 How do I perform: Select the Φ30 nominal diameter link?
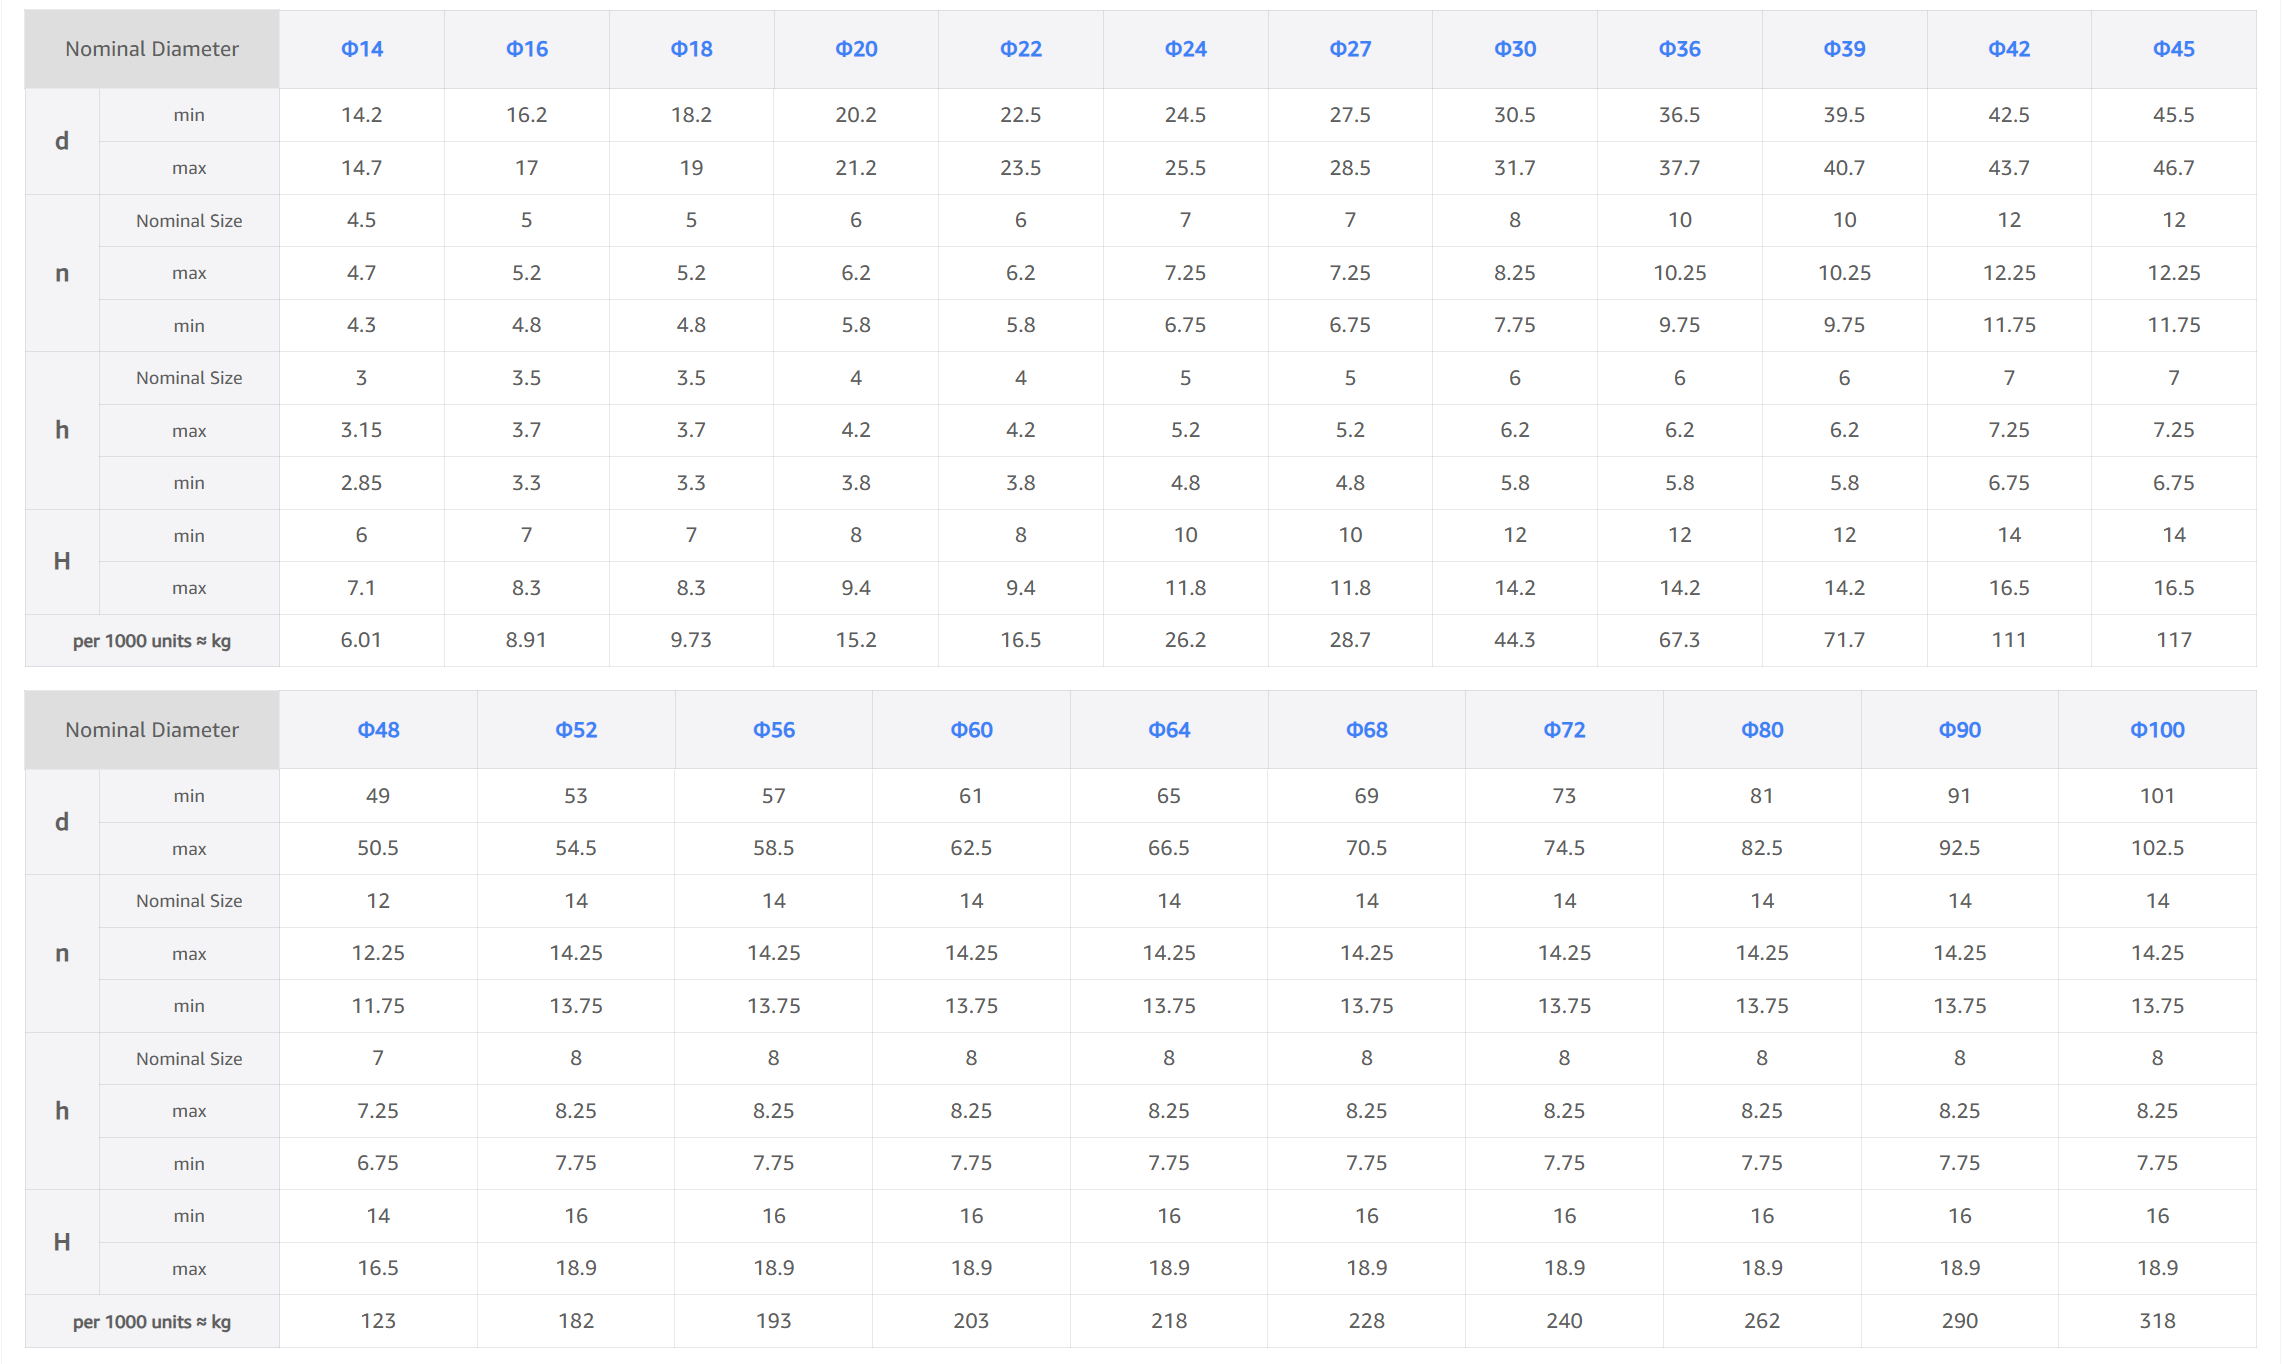tap(1515, 49)
